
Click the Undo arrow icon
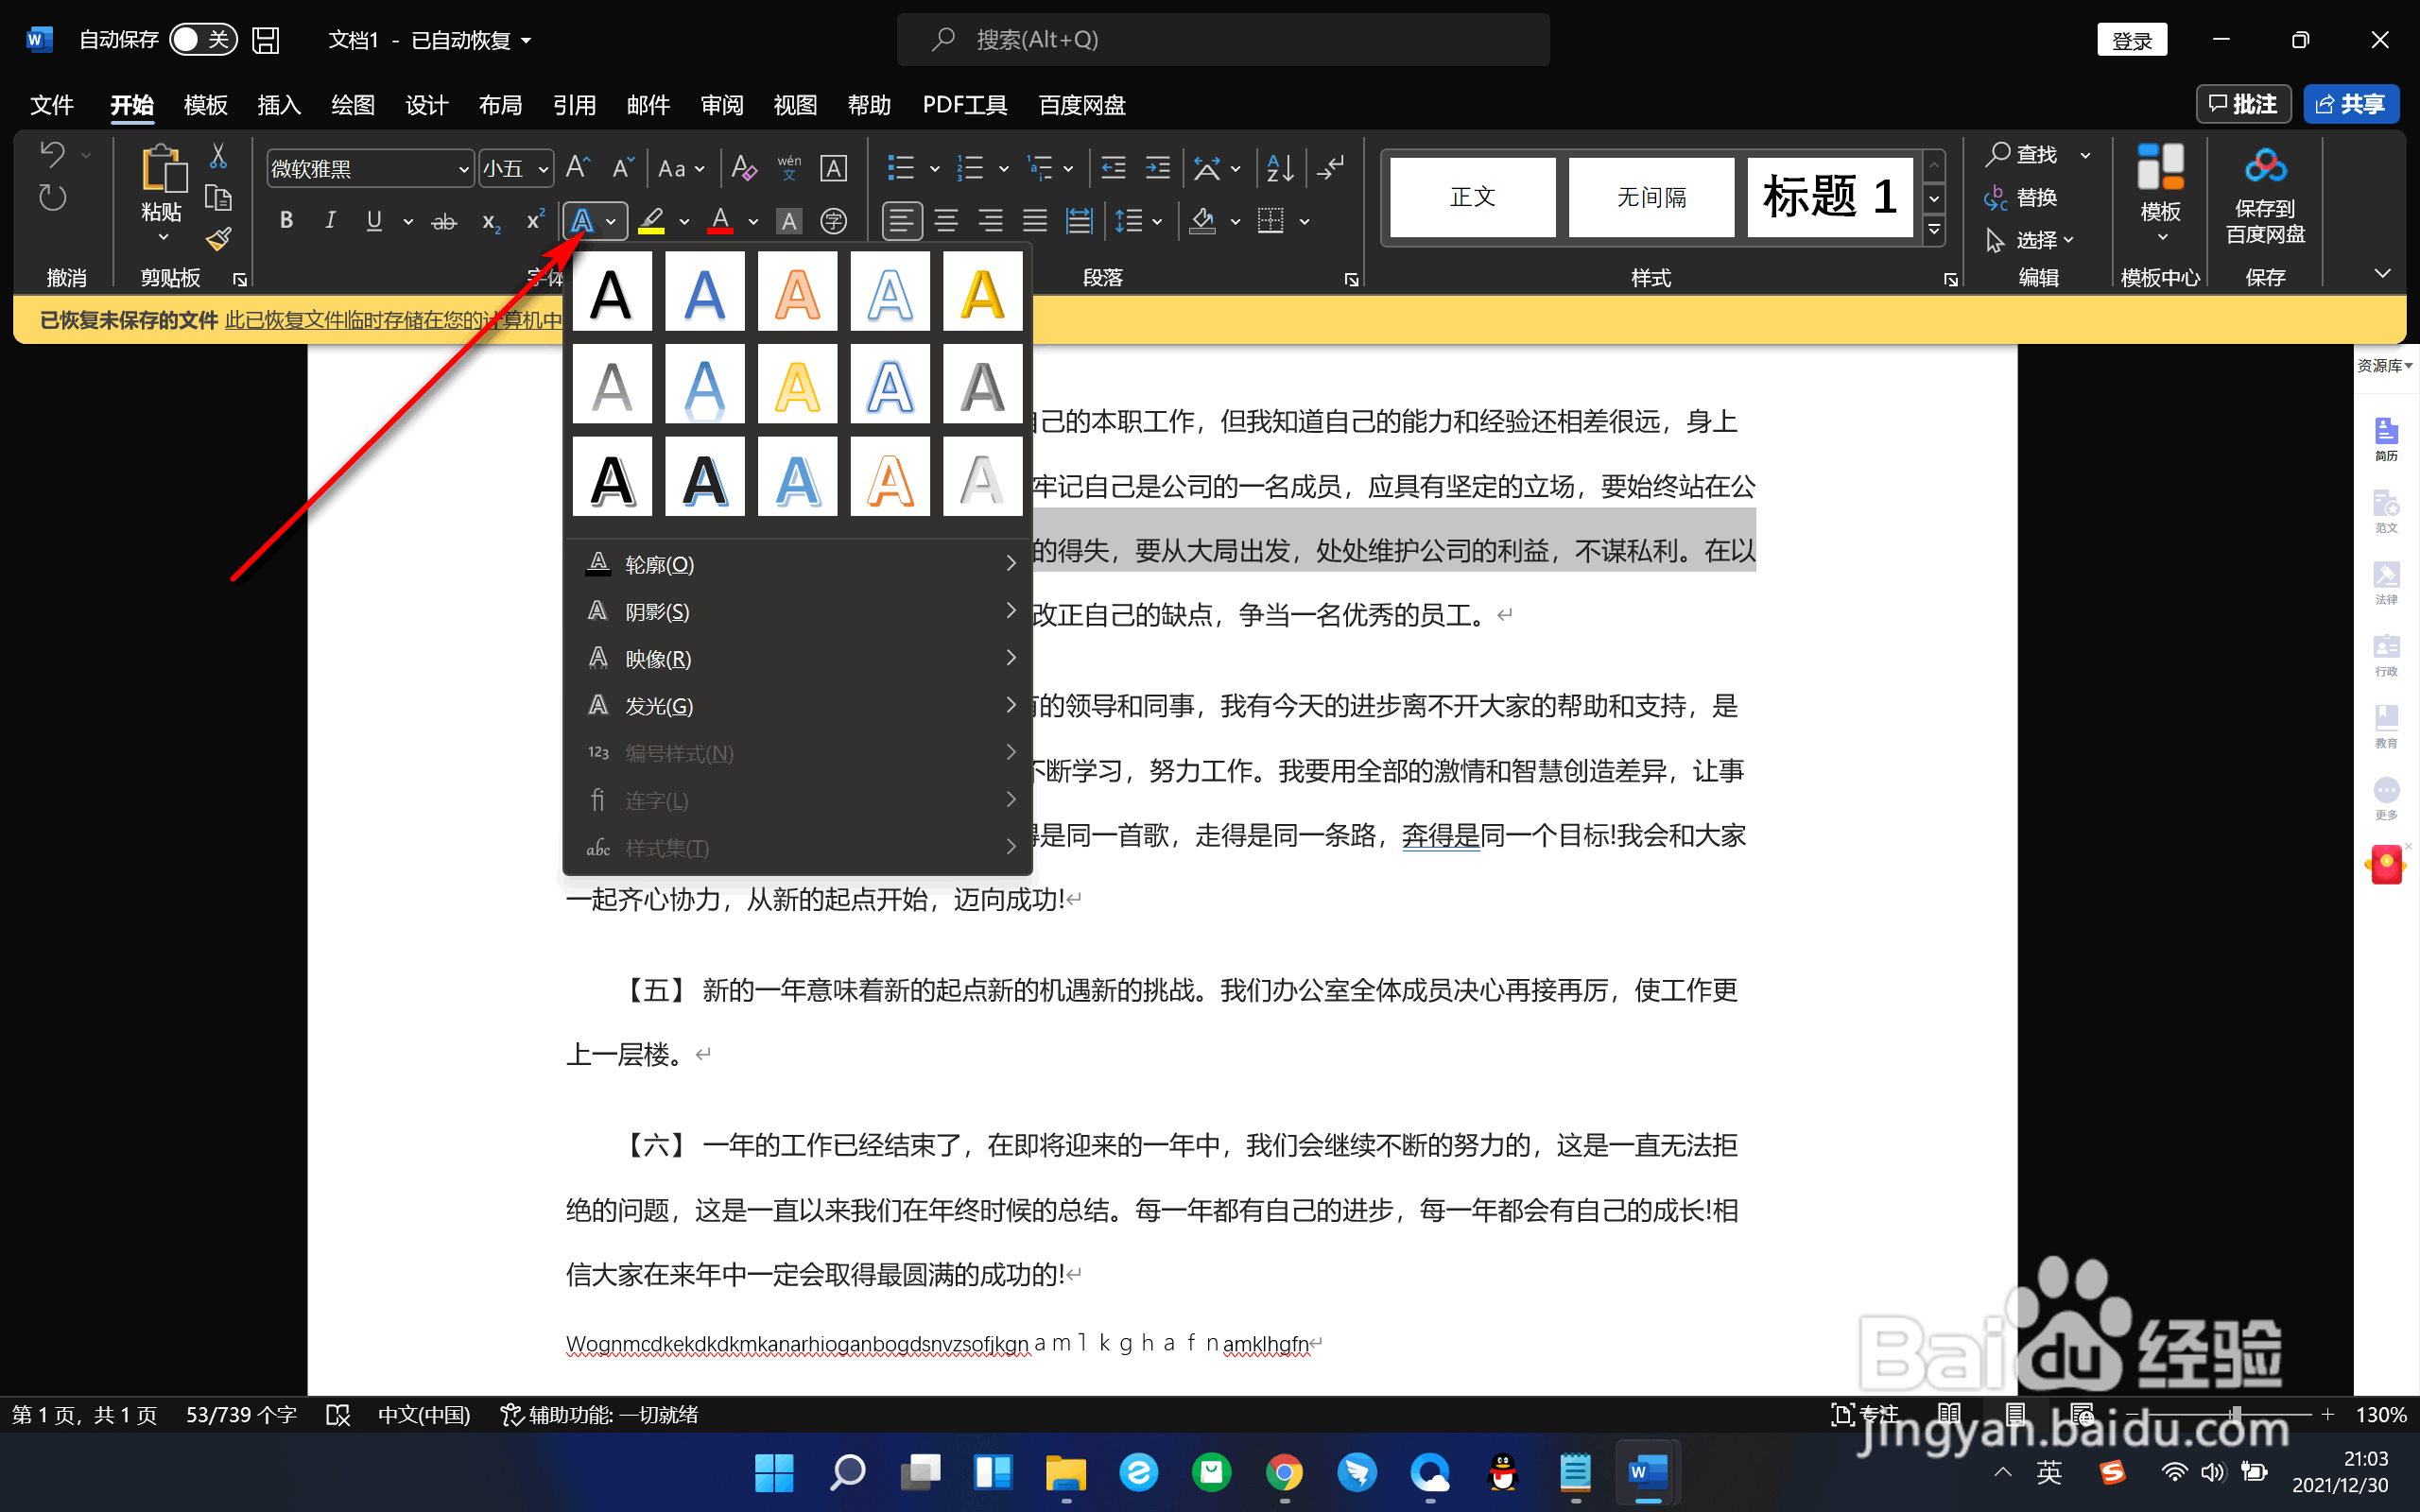pyautogui.click(x=52, y=155)
